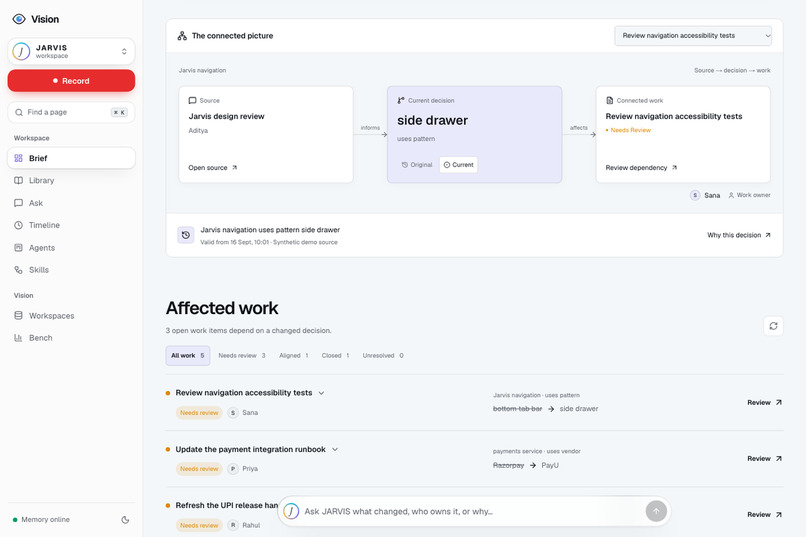Review the payment integration runbook item

click(764, 458)
